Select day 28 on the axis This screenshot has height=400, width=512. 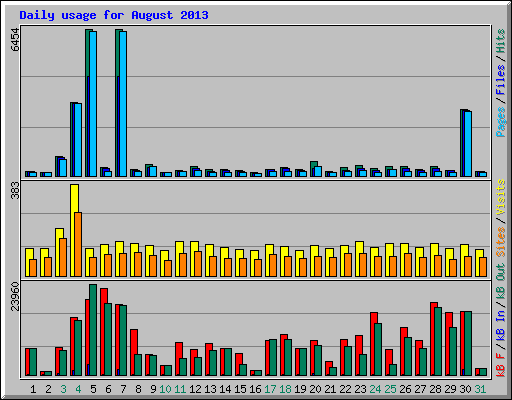(435, 389)
